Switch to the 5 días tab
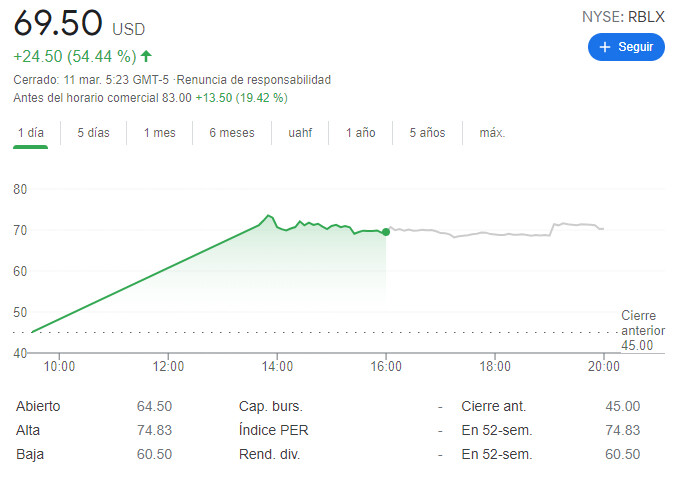697x482 pixels. coord(93,133)
